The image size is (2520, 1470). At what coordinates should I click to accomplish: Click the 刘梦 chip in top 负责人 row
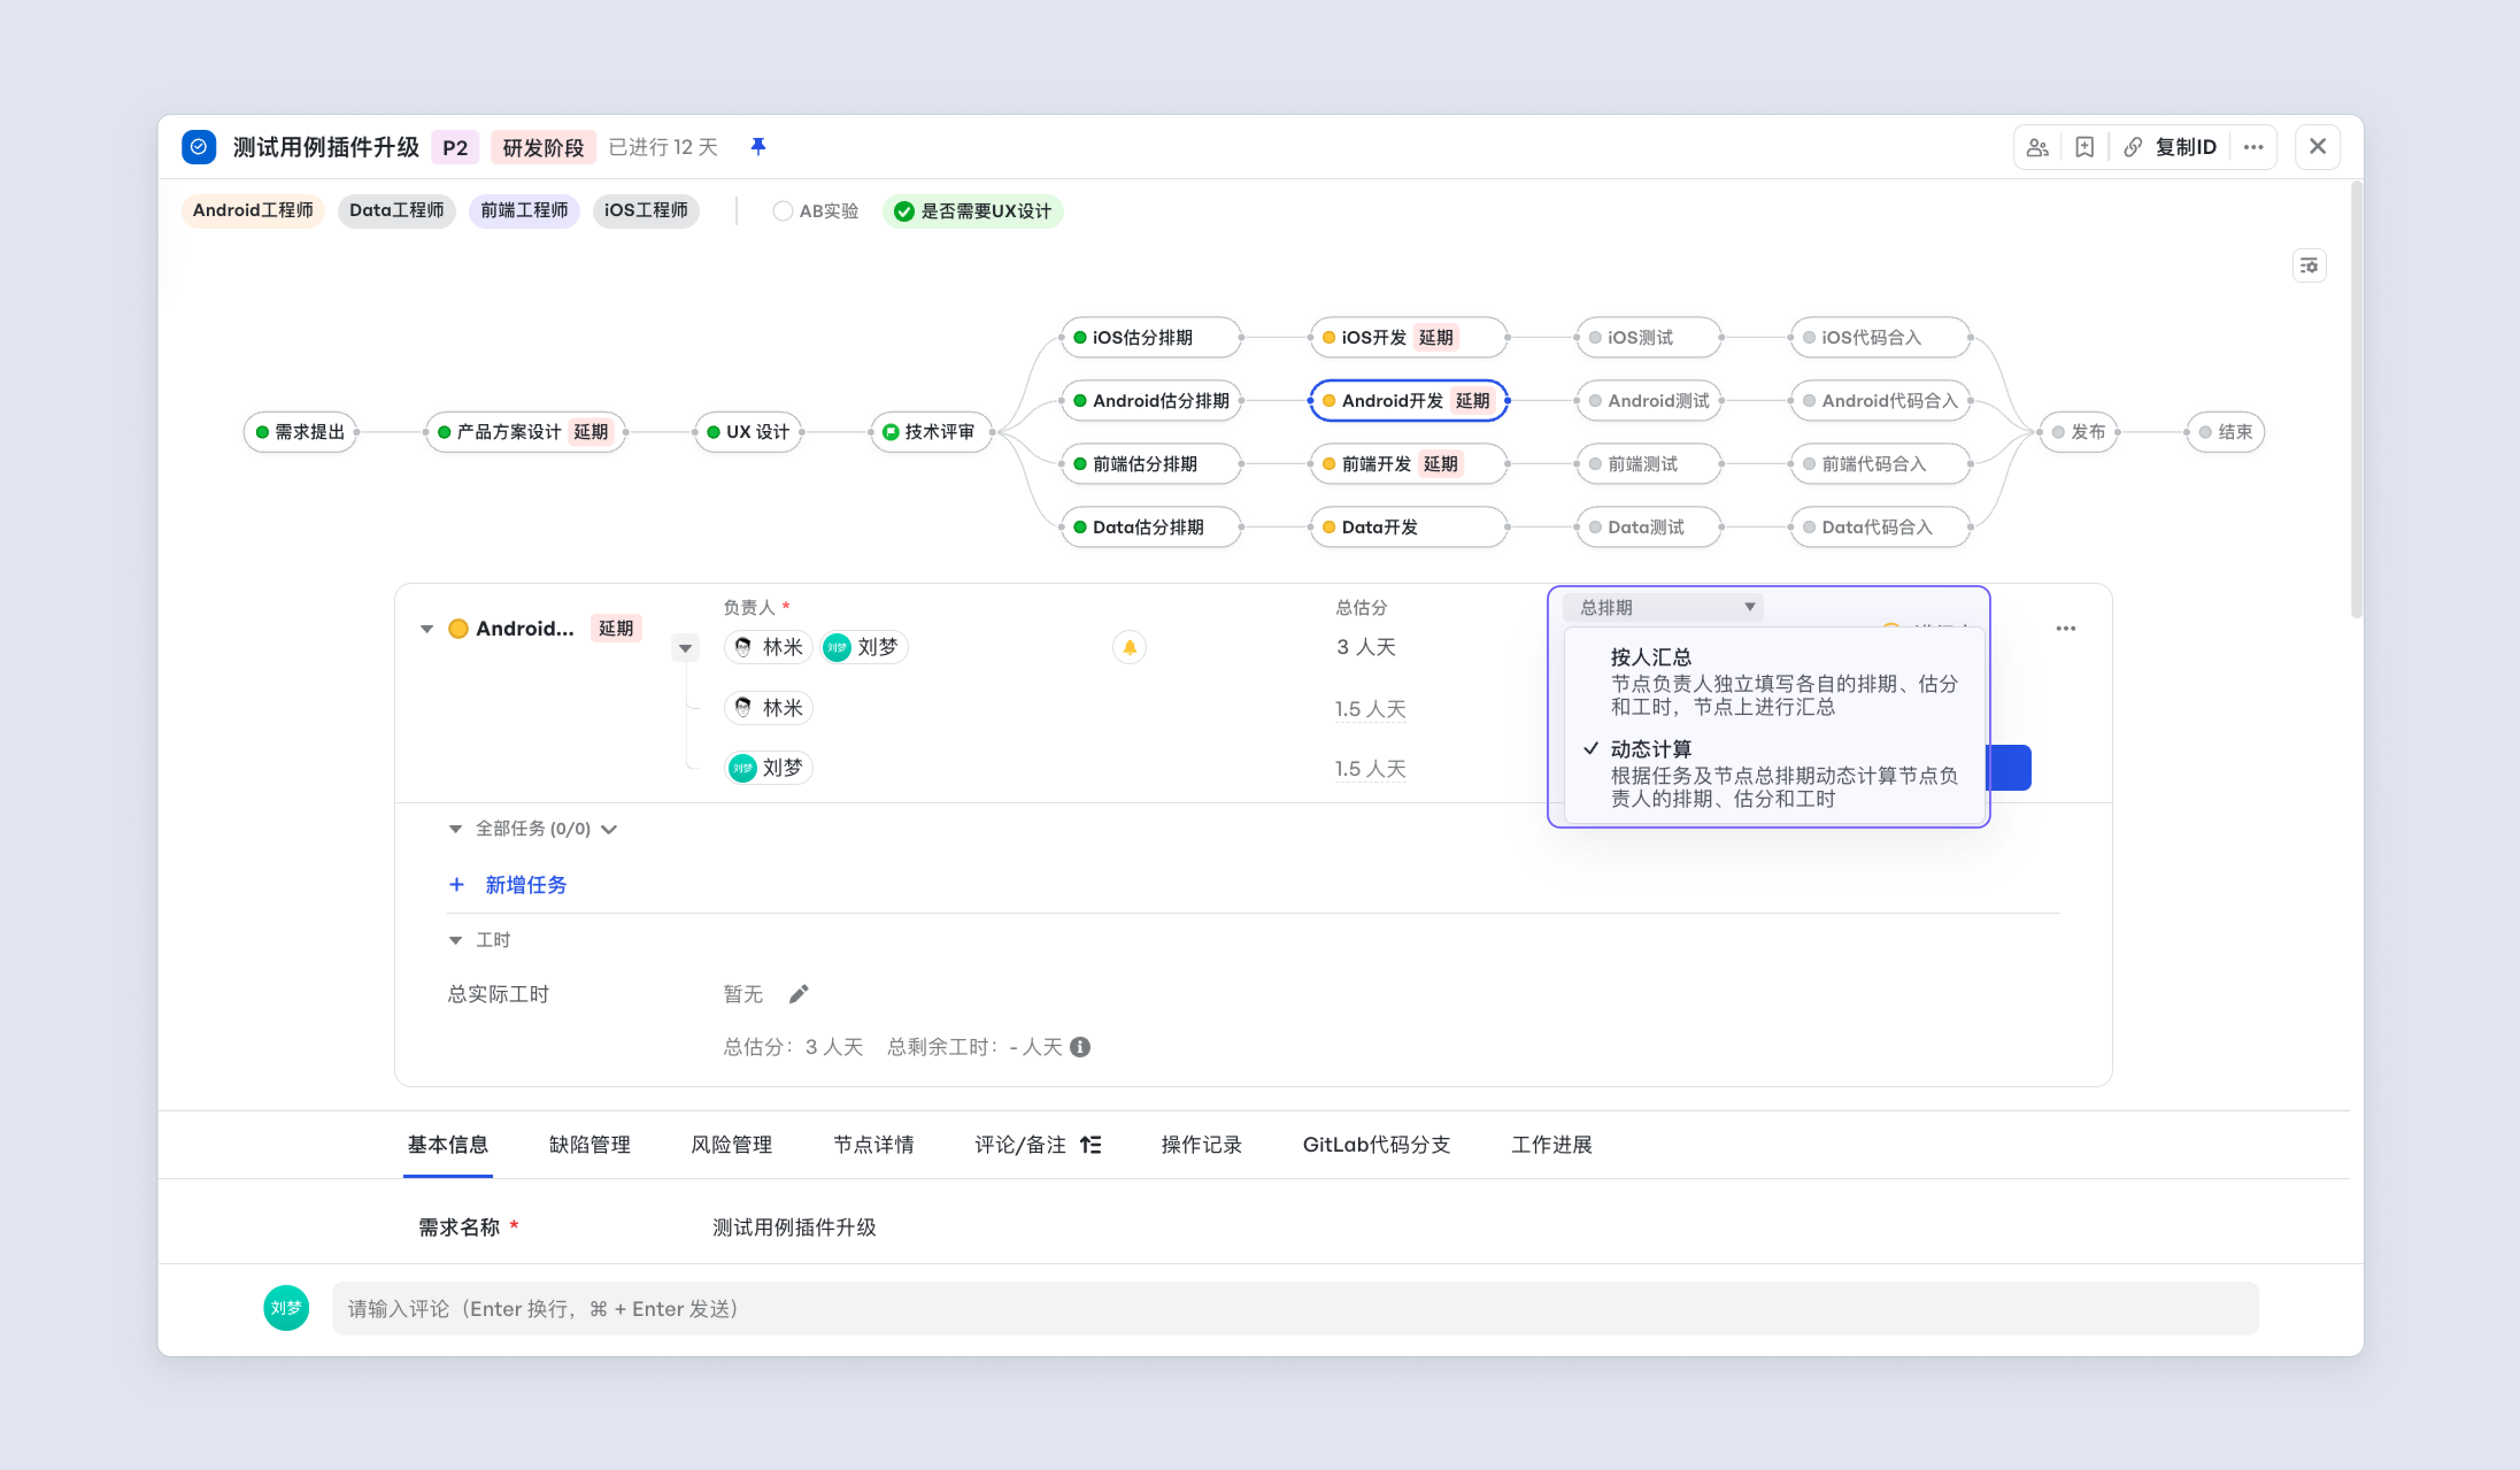(x=863, y=648)
